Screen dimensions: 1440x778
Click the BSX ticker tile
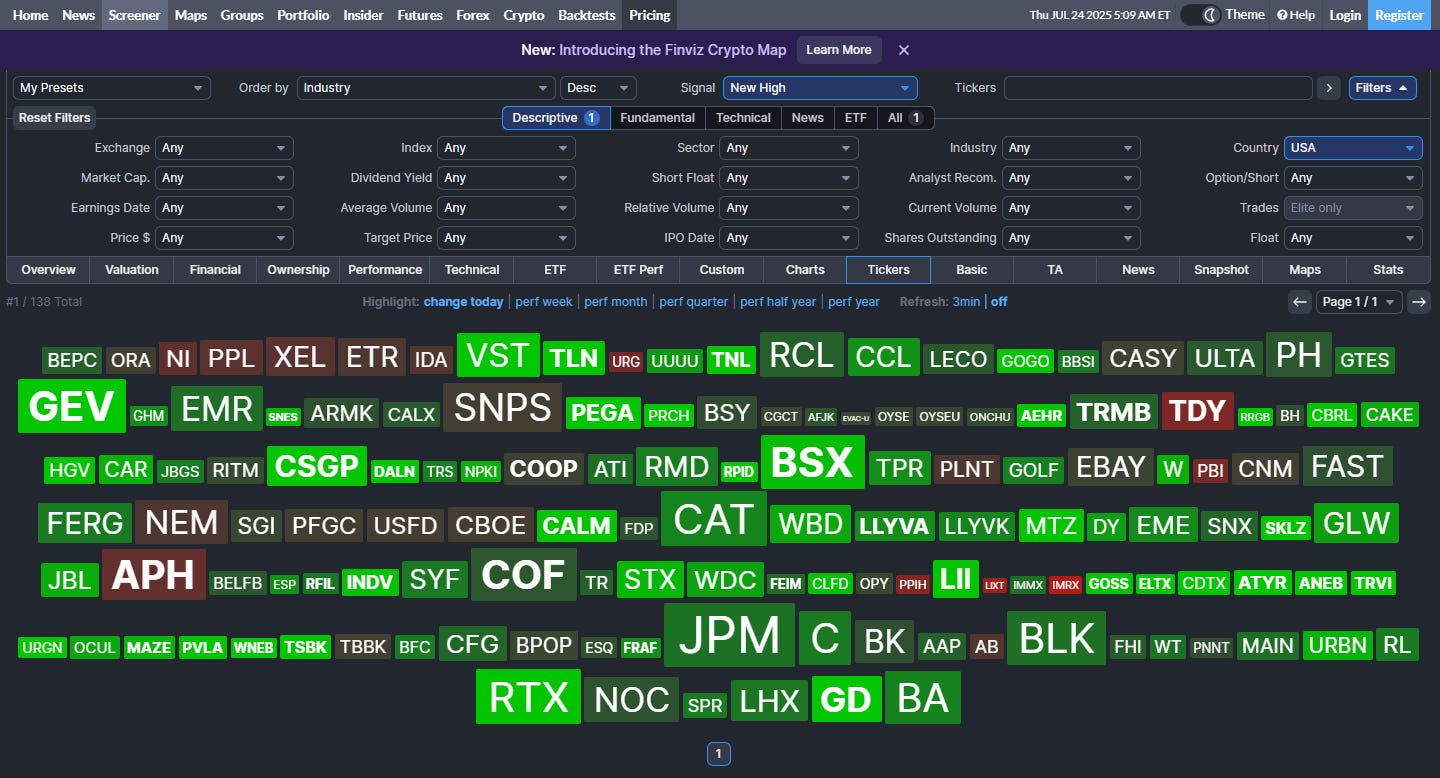coord(813,462)
